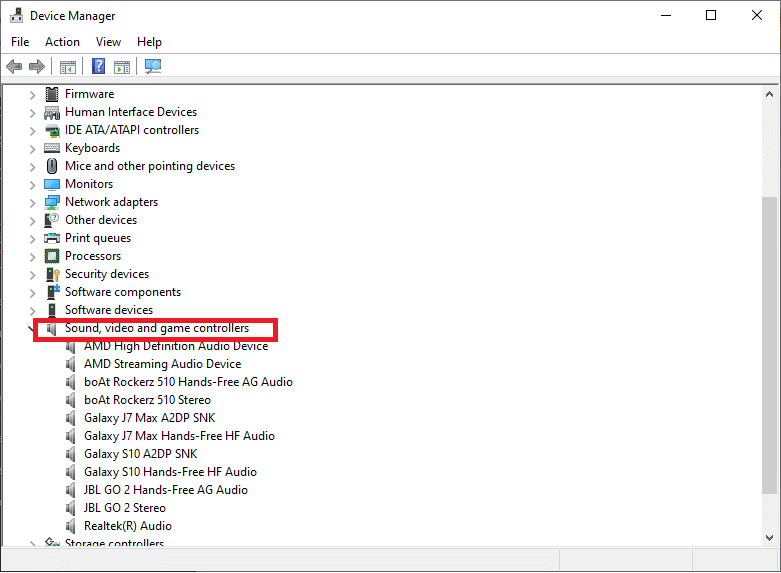The image size is (781, 573).
Task: Select AMD High Definition Audio Device
Action: tap(176, 346)
